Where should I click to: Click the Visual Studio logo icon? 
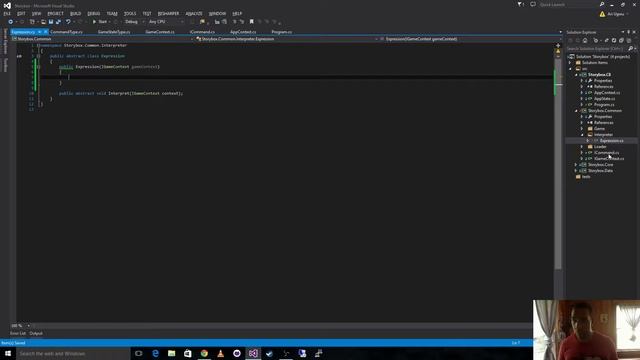click(7, 5)
